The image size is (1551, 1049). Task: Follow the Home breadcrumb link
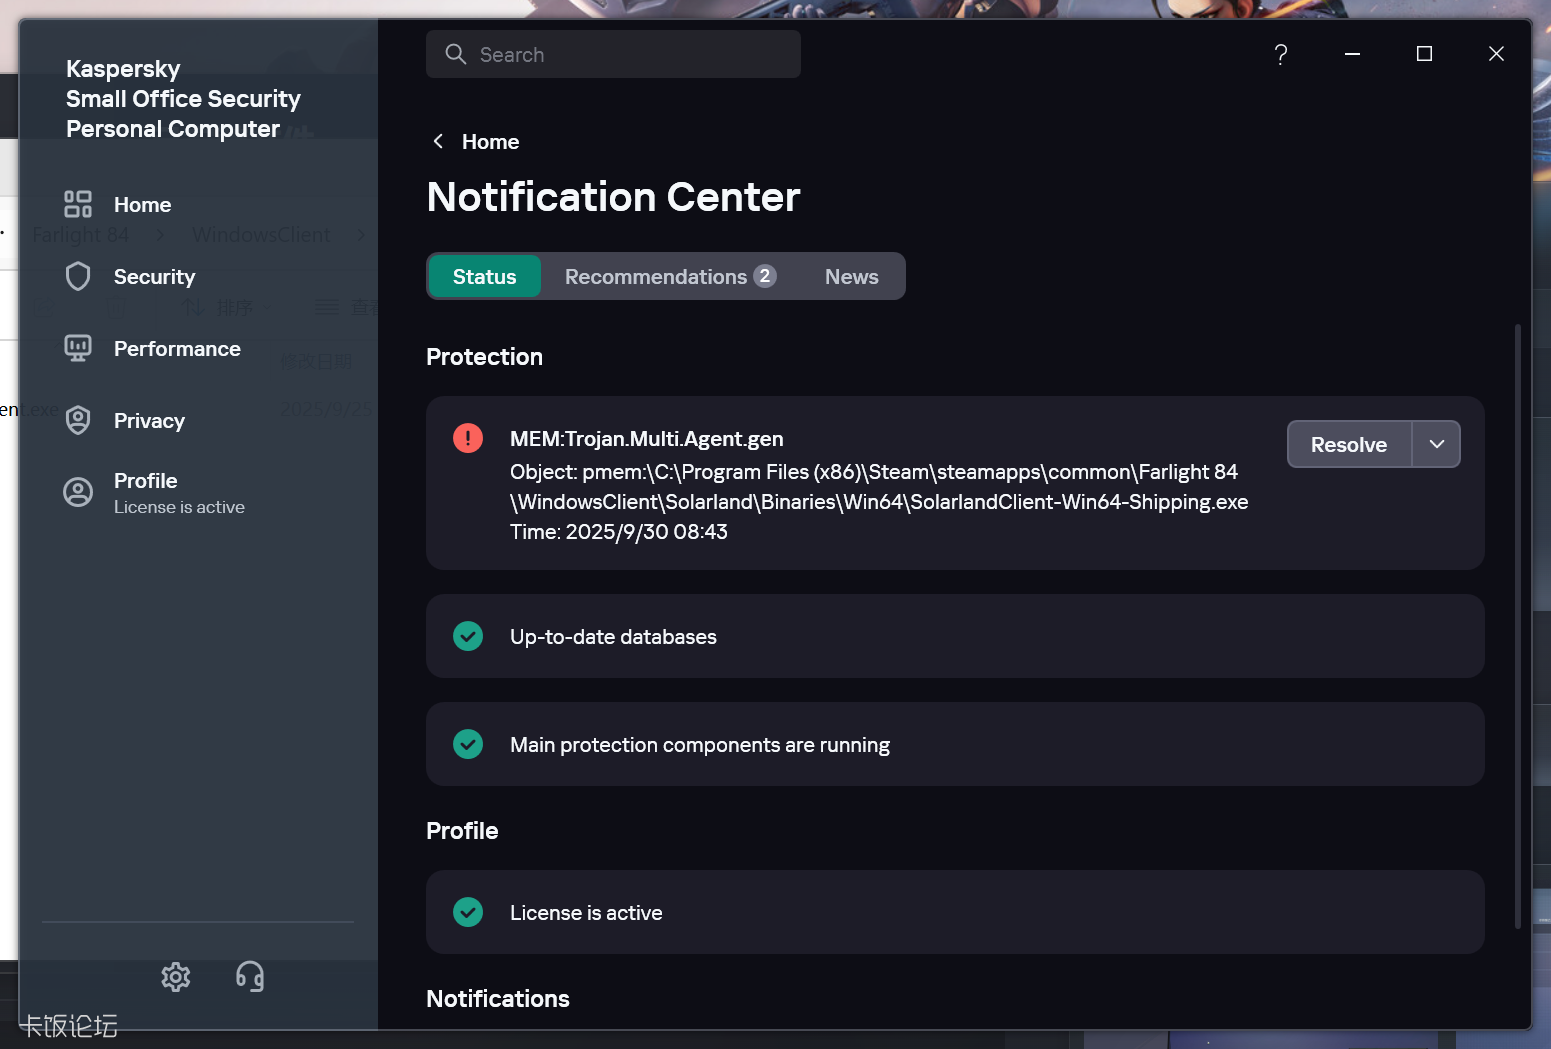(x=490, y=142)
